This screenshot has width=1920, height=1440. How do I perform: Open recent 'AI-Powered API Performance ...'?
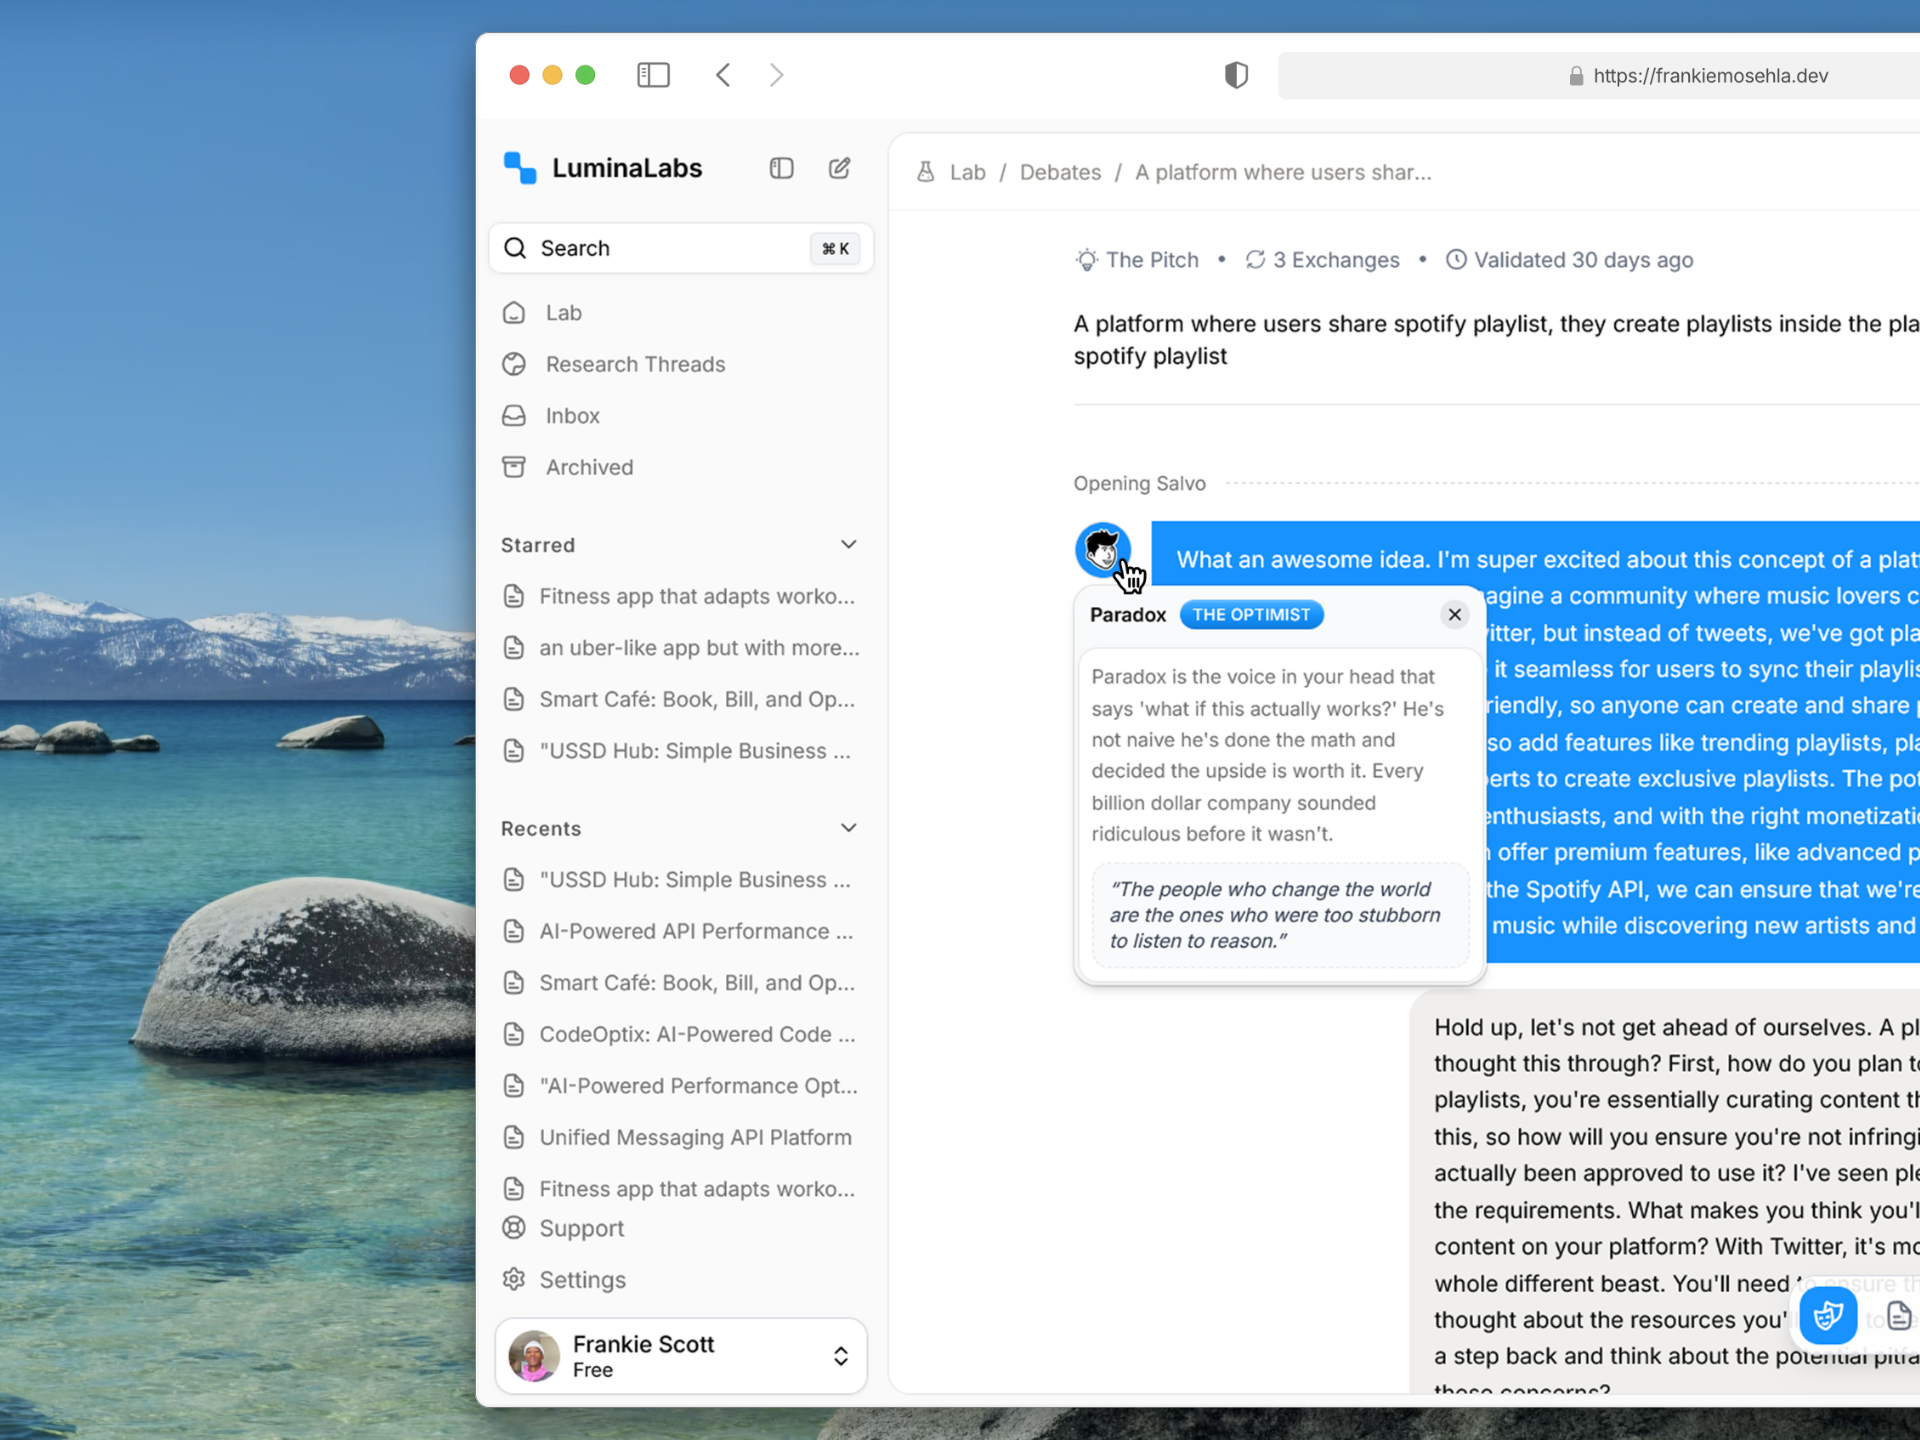point(681,932)
